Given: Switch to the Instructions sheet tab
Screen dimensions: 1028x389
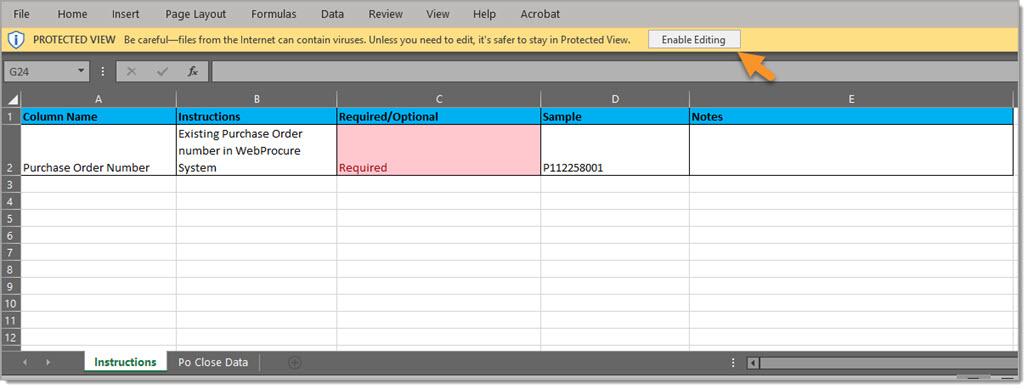Looking at the screenshot, I should [x=125, y=362].
